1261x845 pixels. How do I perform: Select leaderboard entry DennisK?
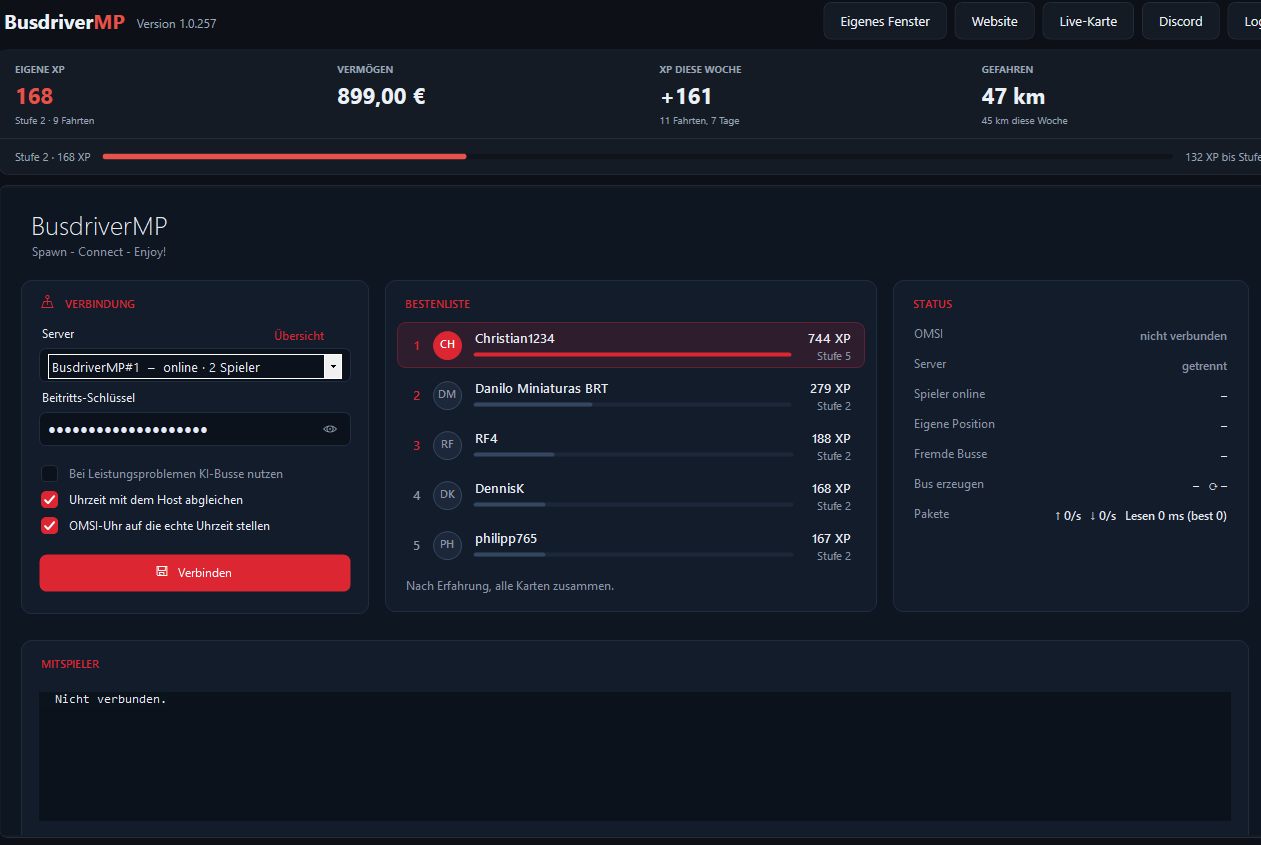click(x=631, y=495)
